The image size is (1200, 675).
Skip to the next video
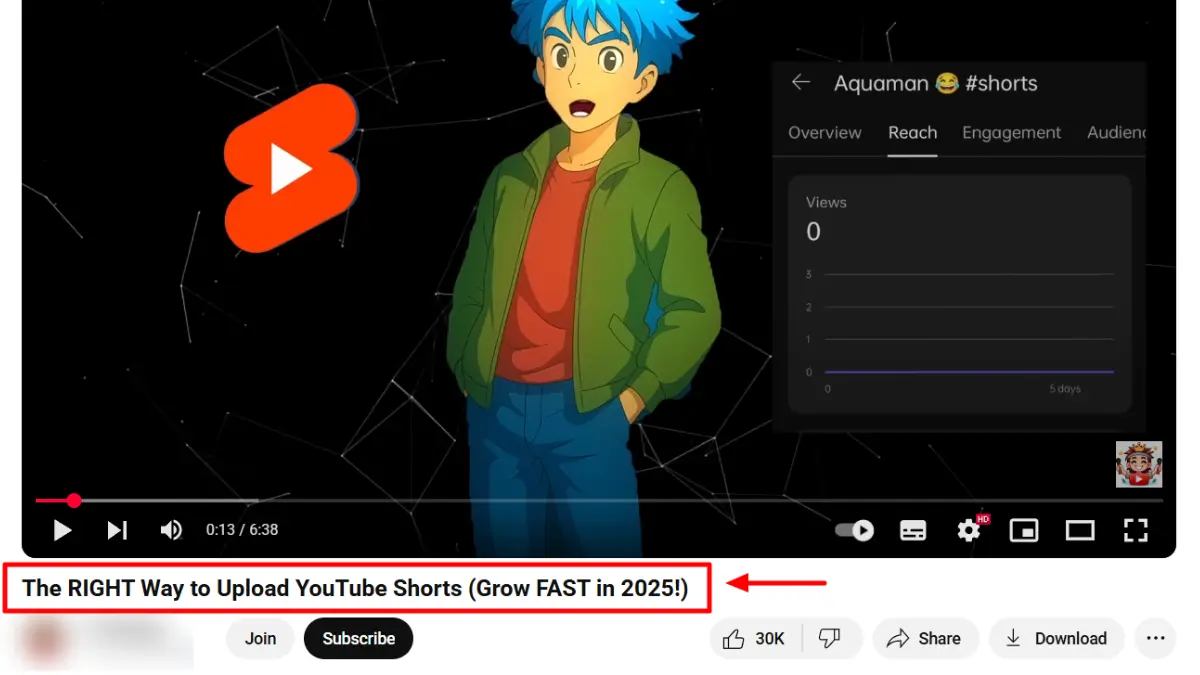[x=117, y=530]
